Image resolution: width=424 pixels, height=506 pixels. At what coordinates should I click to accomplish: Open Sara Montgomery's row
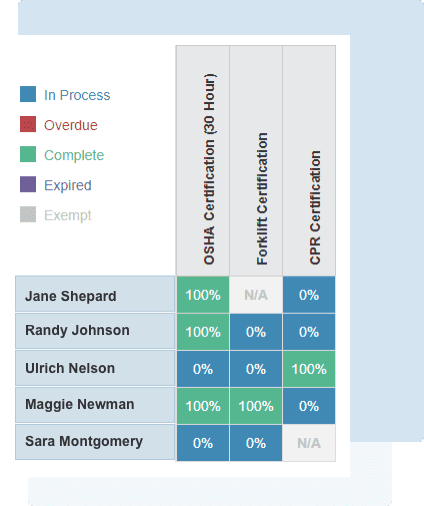[x=95, y=442]
